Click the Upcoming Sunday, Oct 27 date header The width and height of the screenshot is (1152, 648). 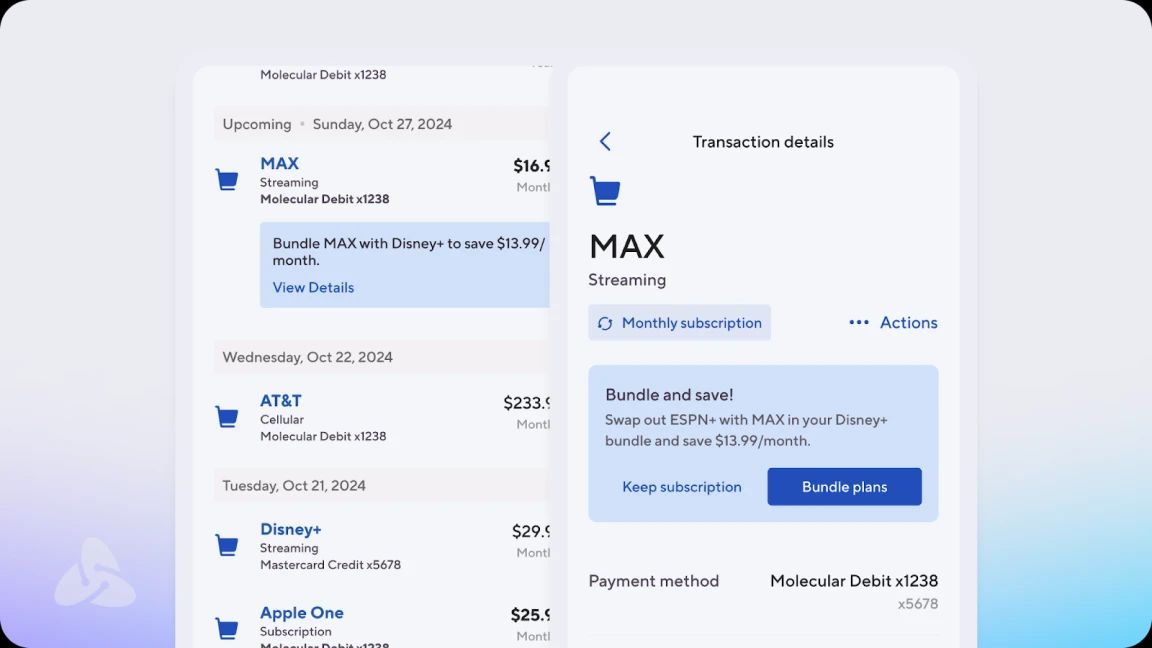click(x=382, y=124)
